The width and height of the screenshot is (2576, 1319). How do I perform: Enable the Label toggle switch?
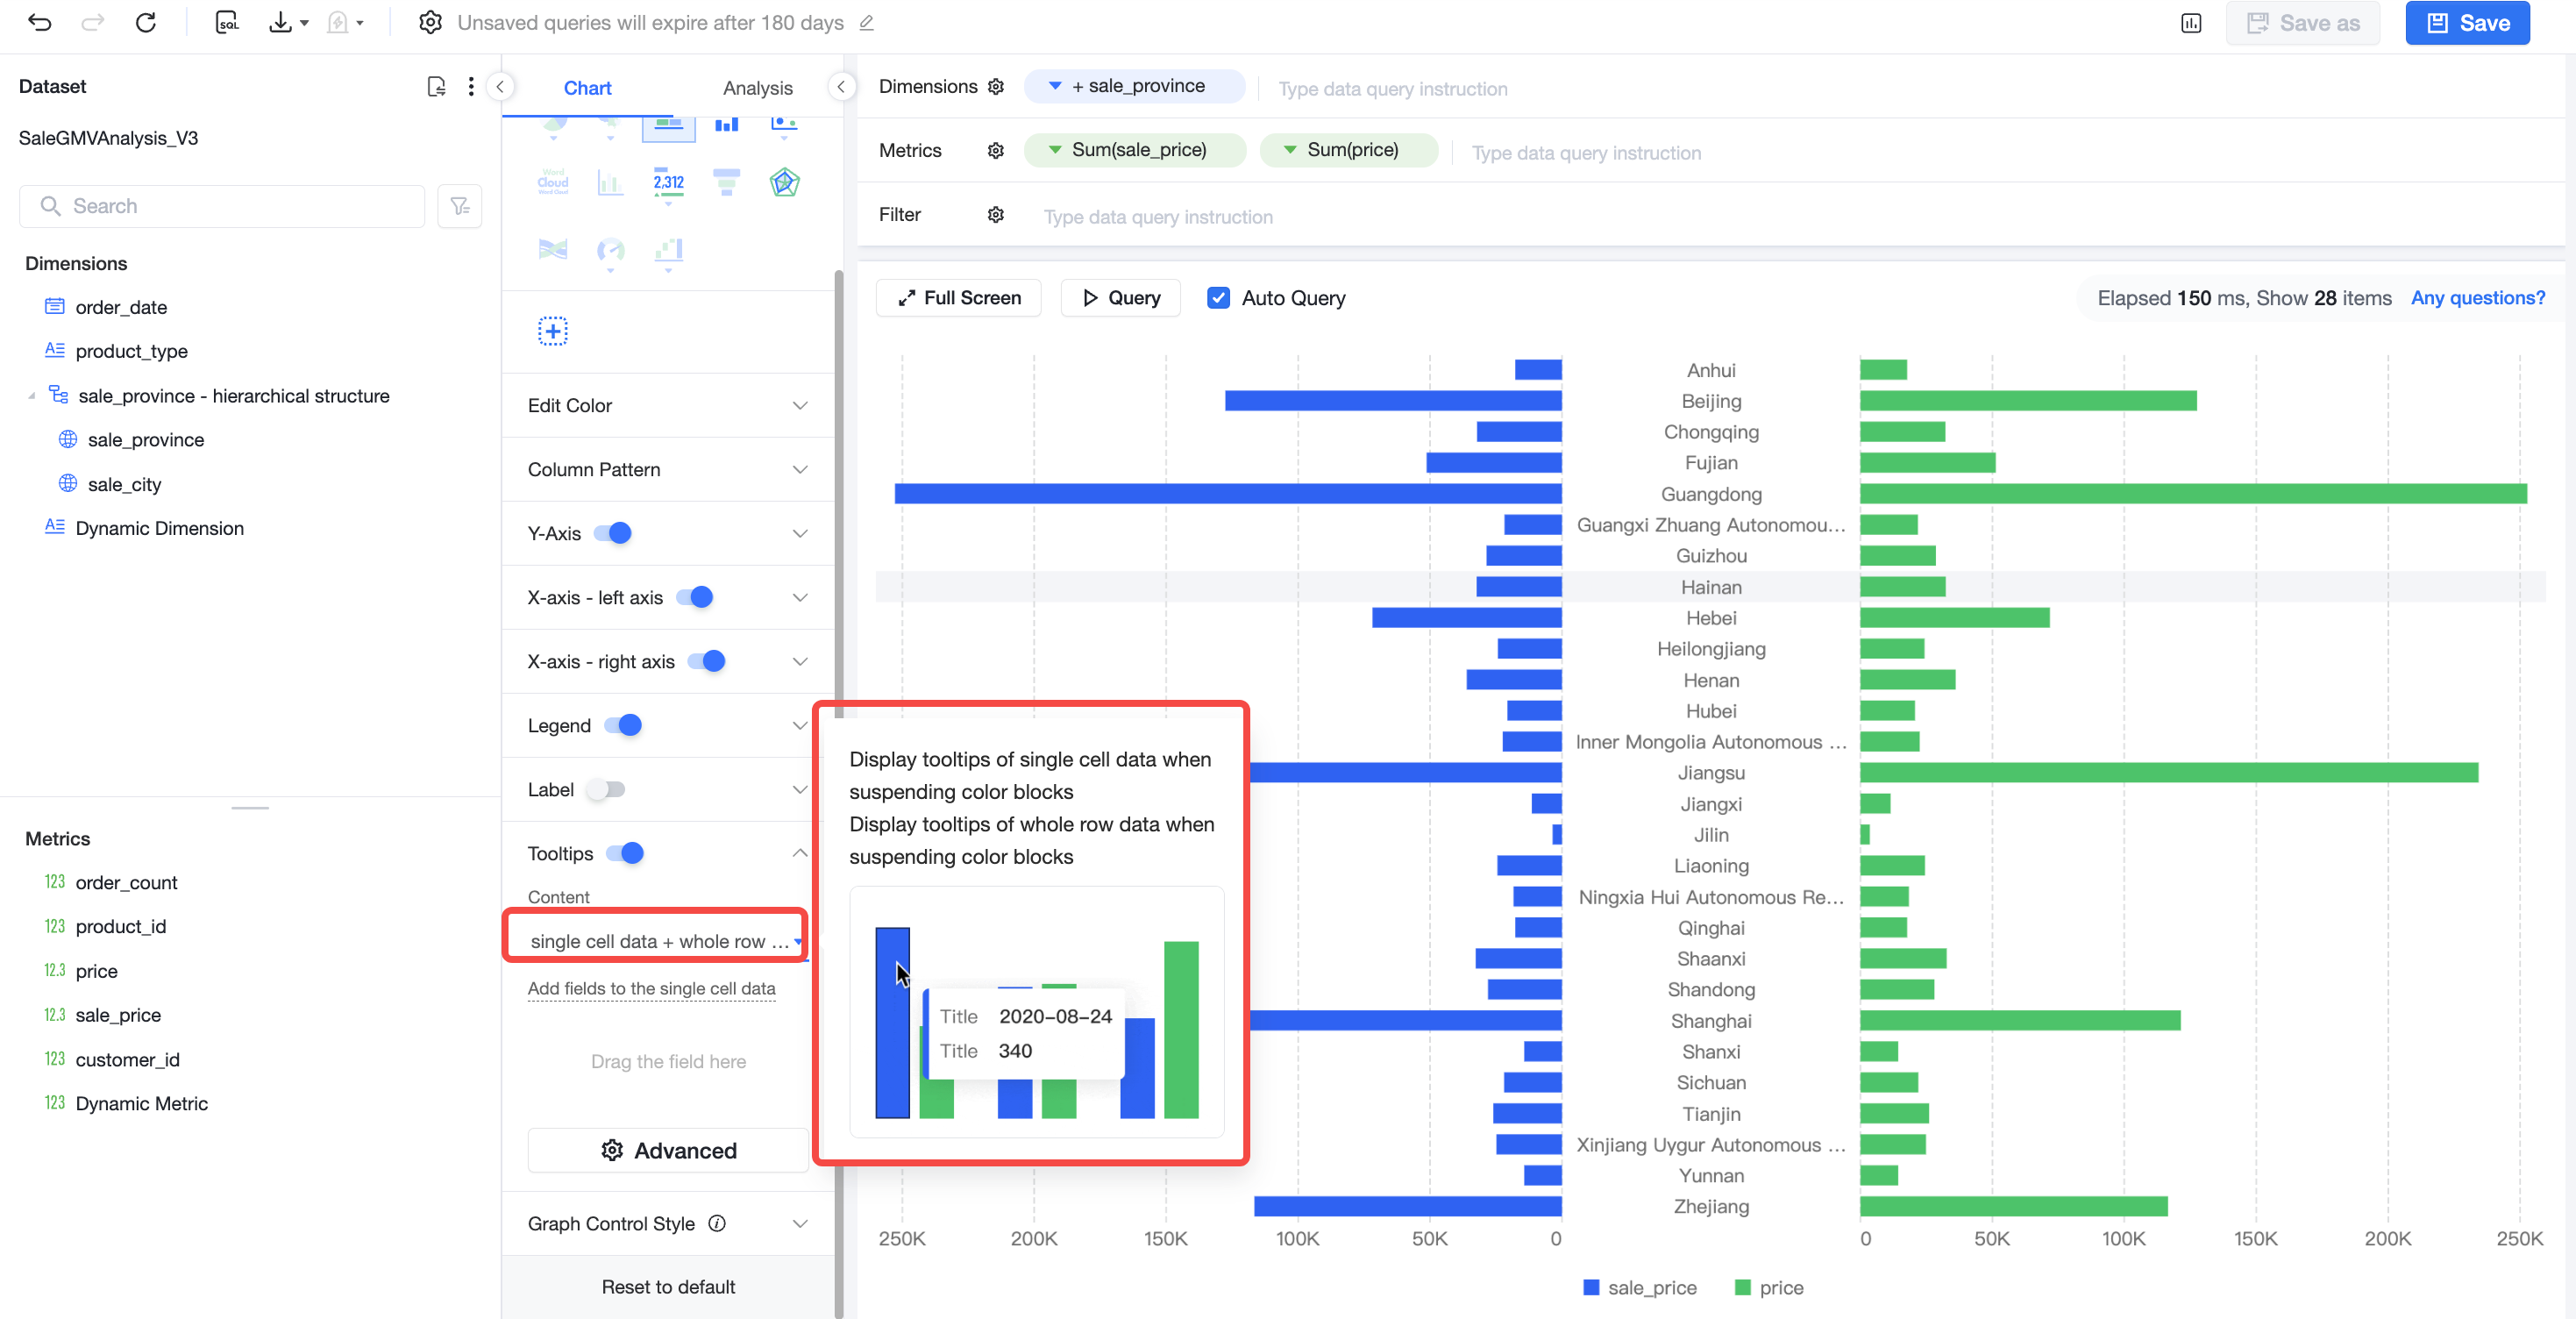(x=607, y=790)
